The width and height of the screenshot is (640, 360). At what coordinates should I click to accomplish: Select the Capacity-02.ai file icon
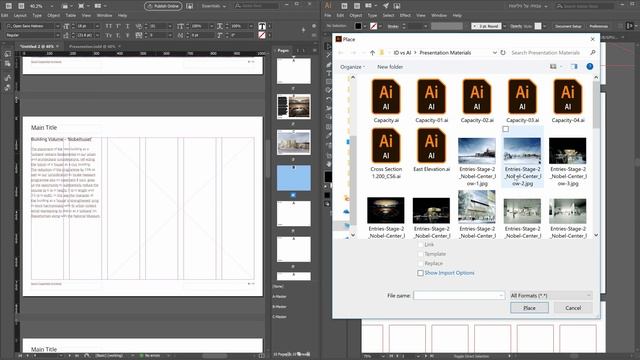(477, 96)
